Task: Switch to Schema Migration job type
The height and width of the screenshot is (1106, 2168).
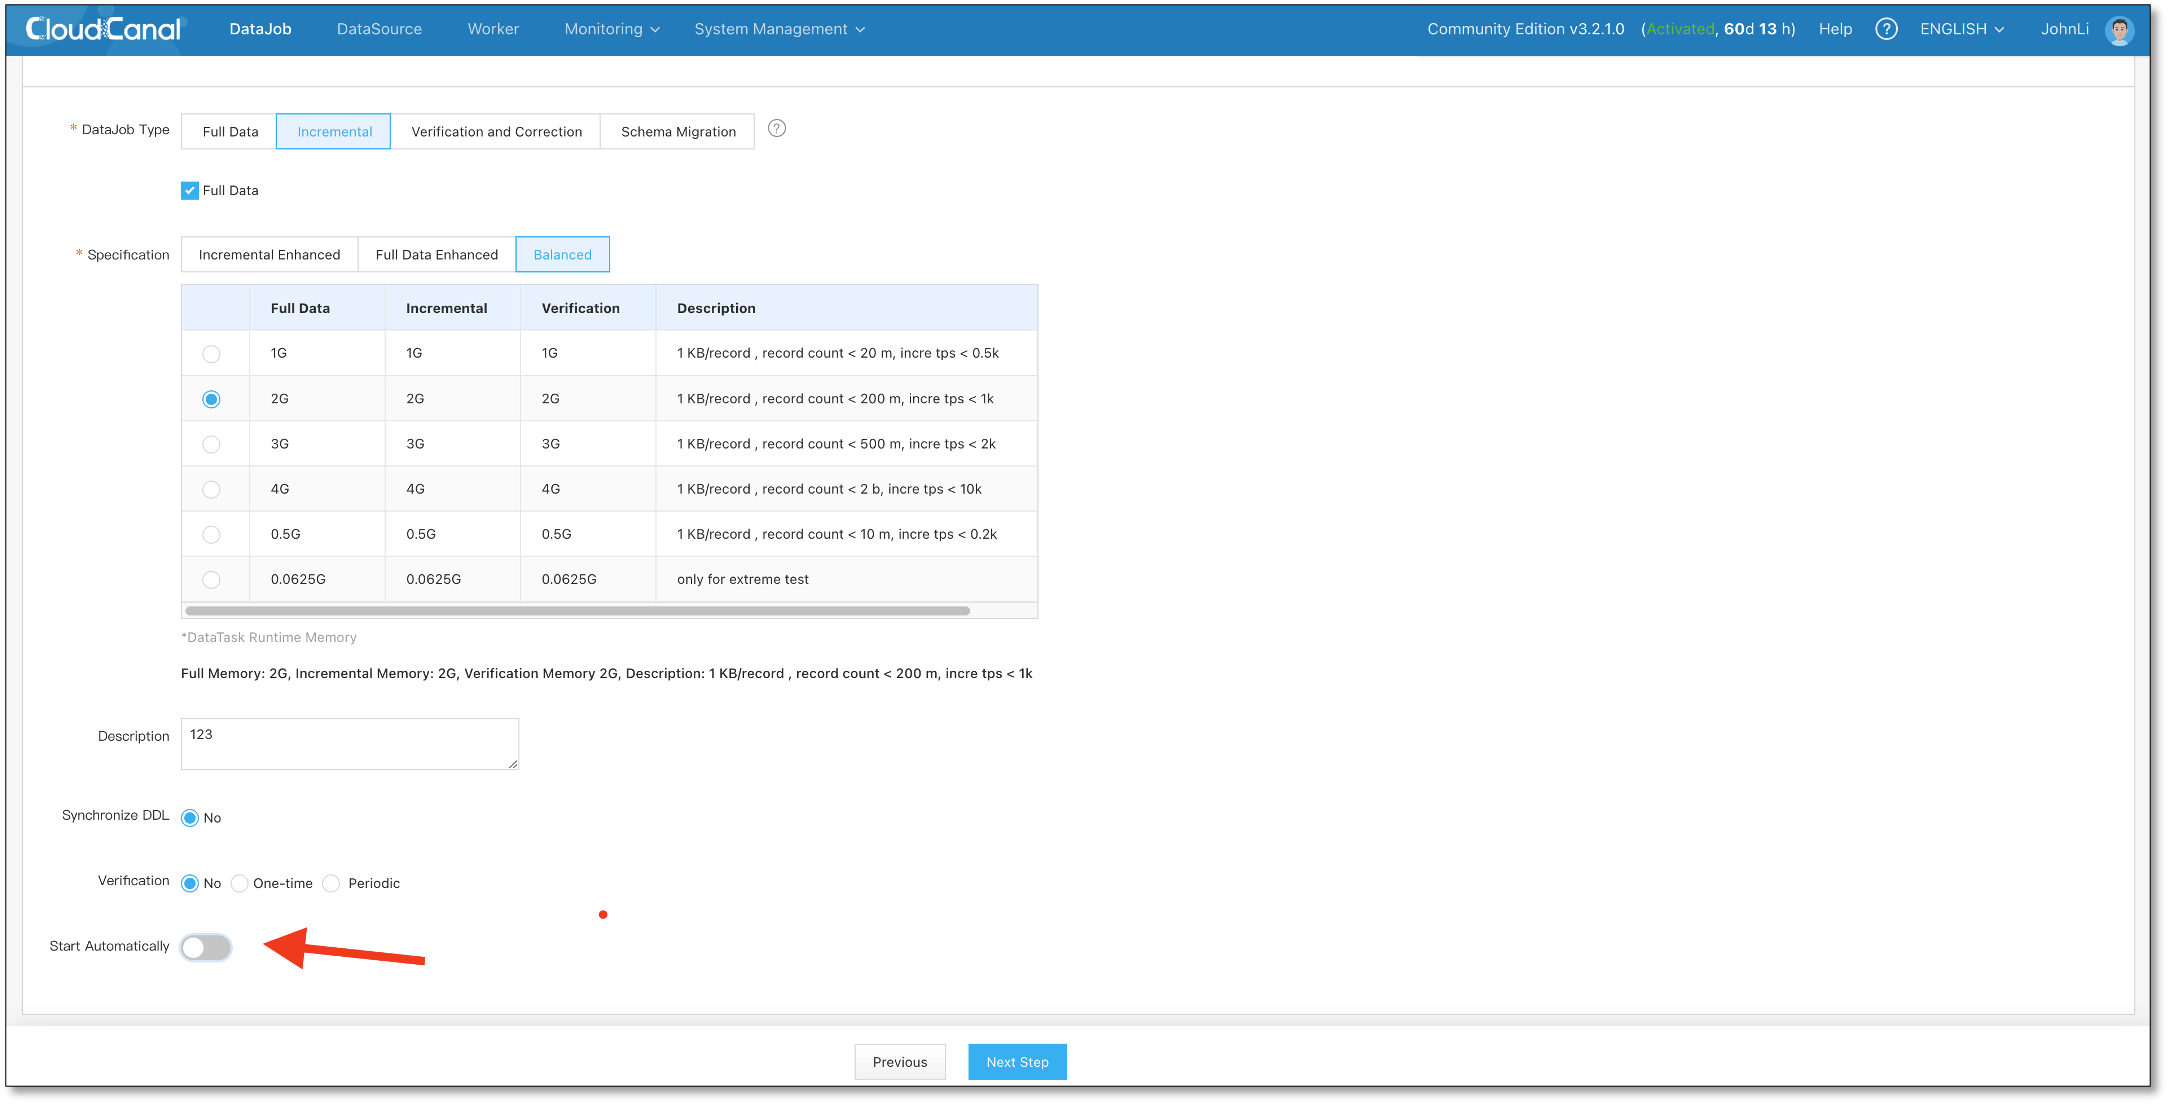Action: coord(678,132)
